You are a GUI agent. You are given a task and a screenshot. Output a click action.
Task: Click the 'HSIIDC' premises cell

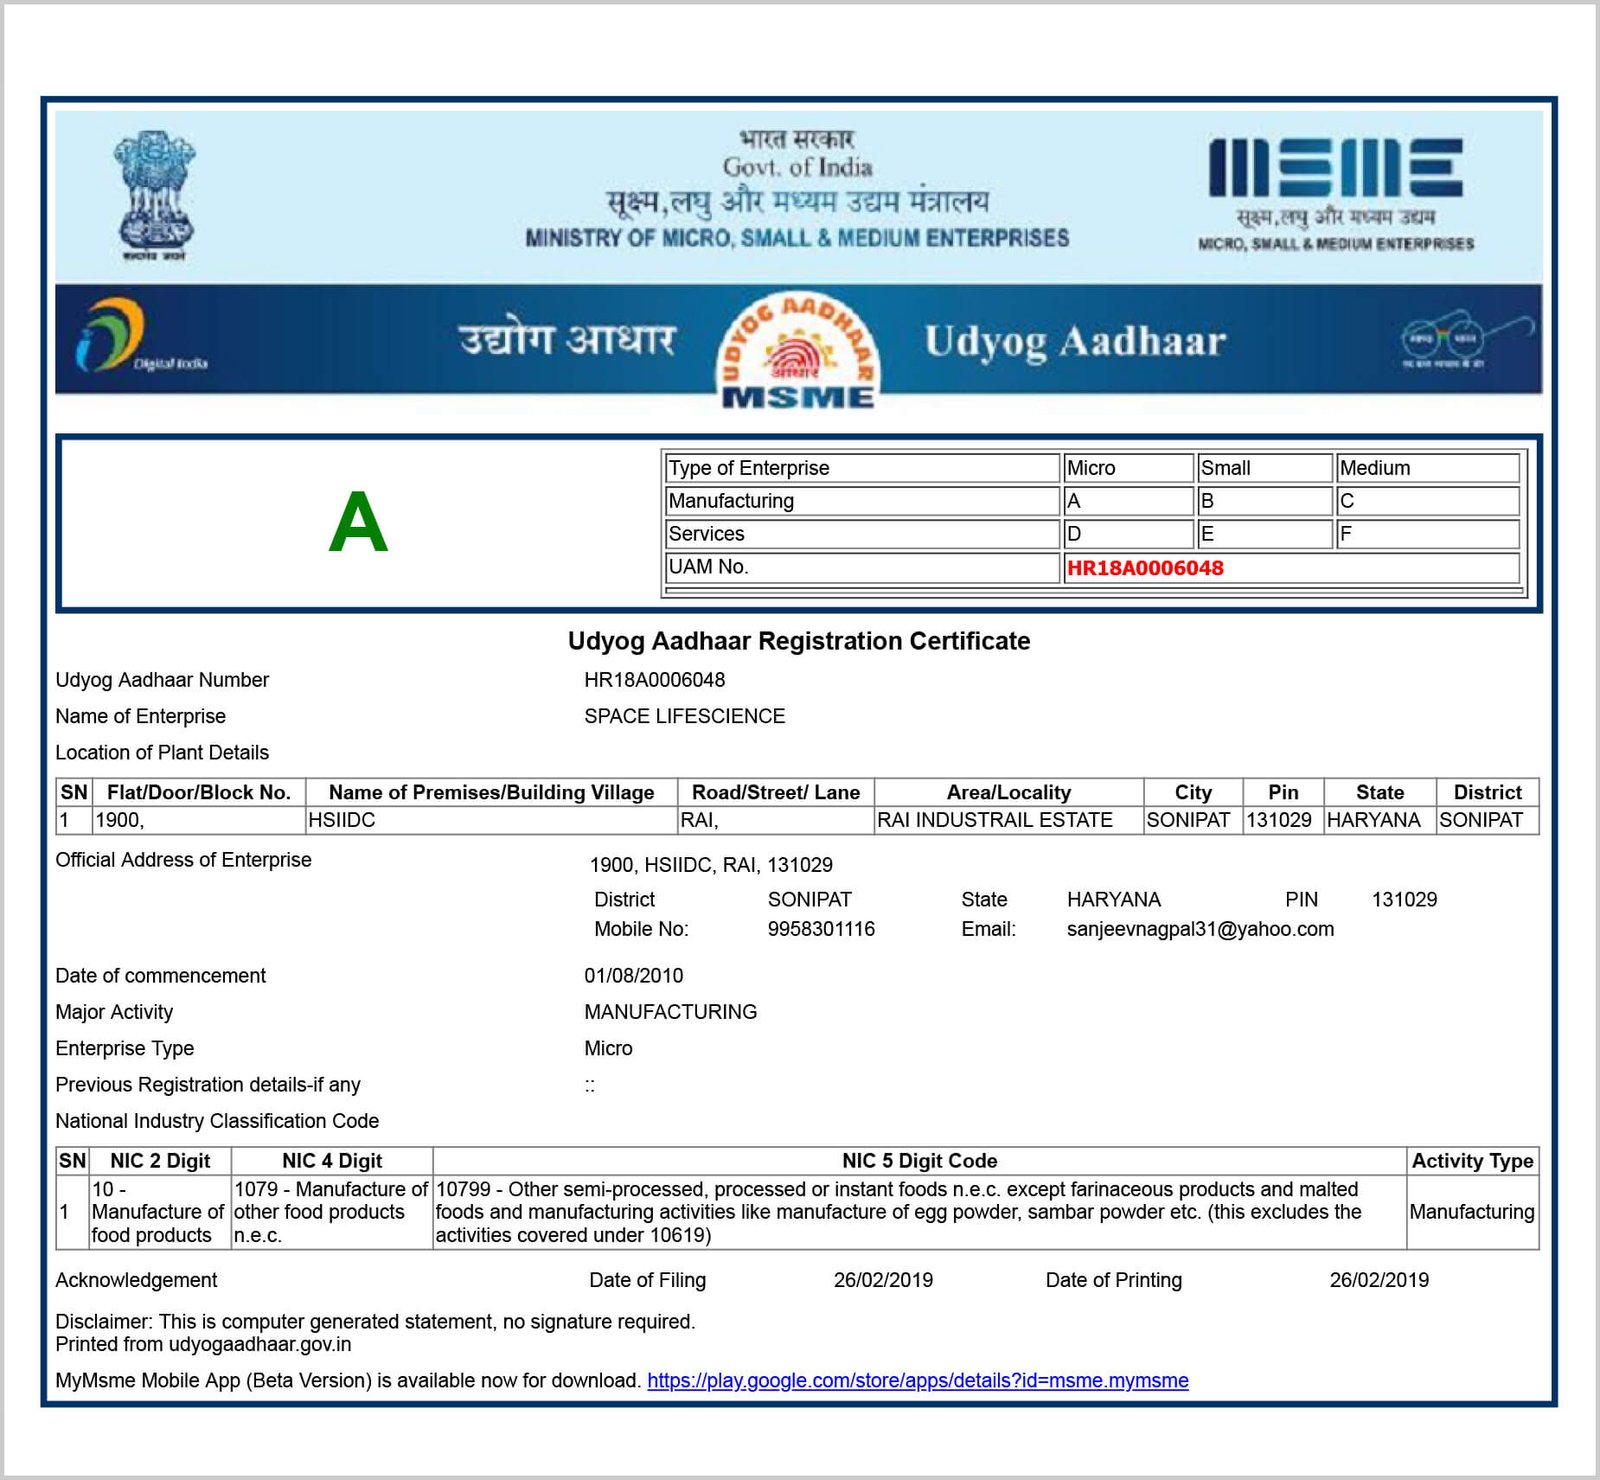click(x=492, y=820)
